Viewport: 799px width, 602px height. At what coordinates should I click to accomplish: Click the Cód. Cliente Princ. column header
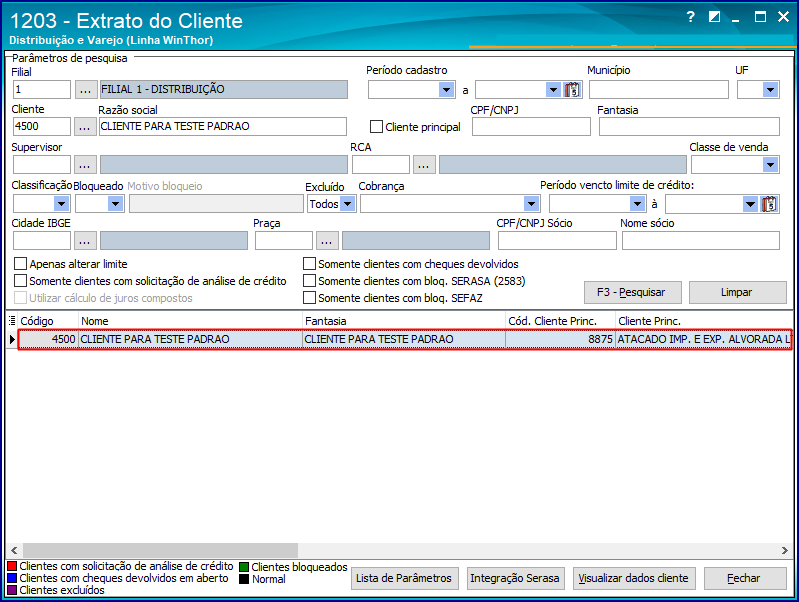tap(561, 321)
